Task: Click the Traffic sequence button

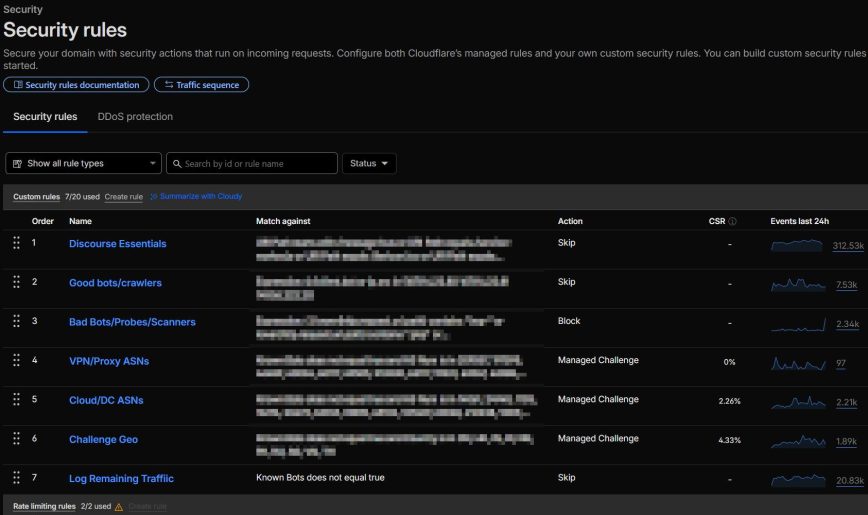Action: point(201,85)
